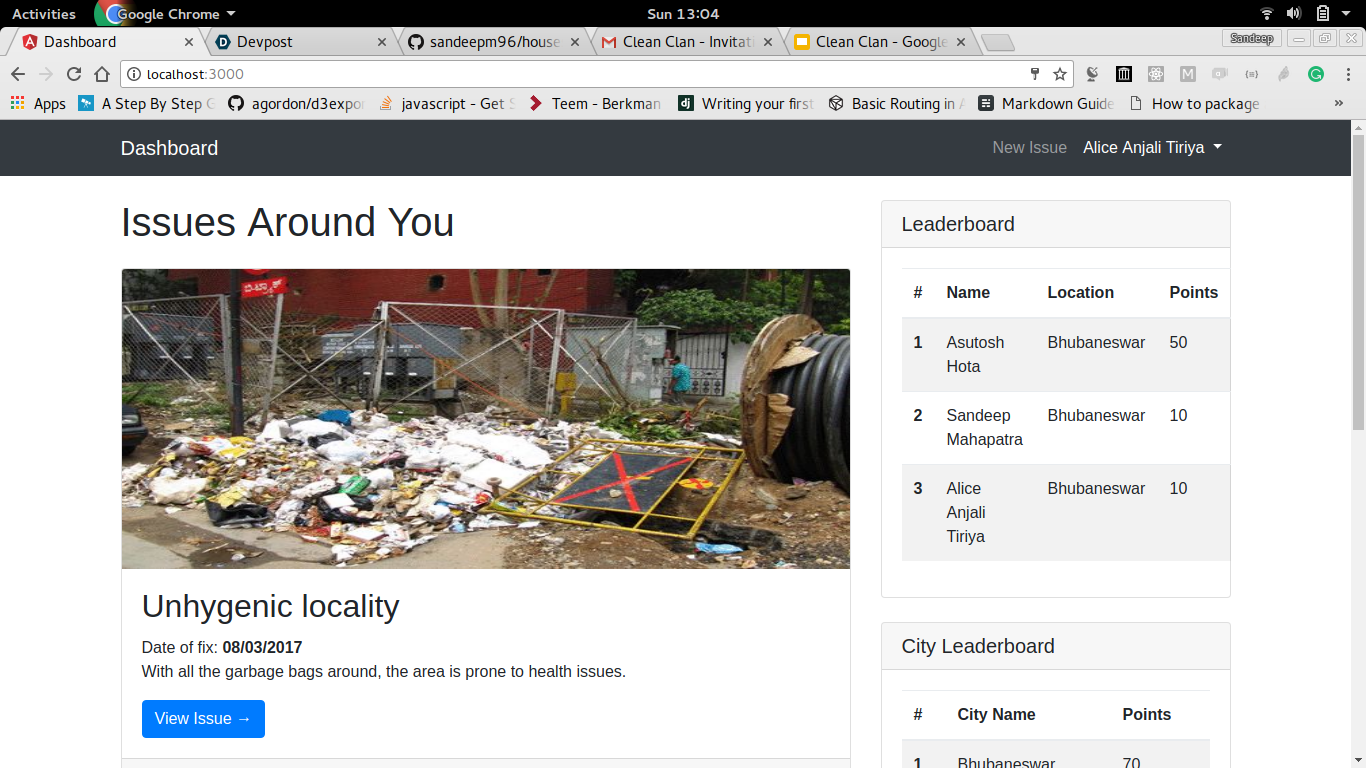Click the fix date '08/03/2017'
Screen dimensions: 1366x768
pos(262,647)
